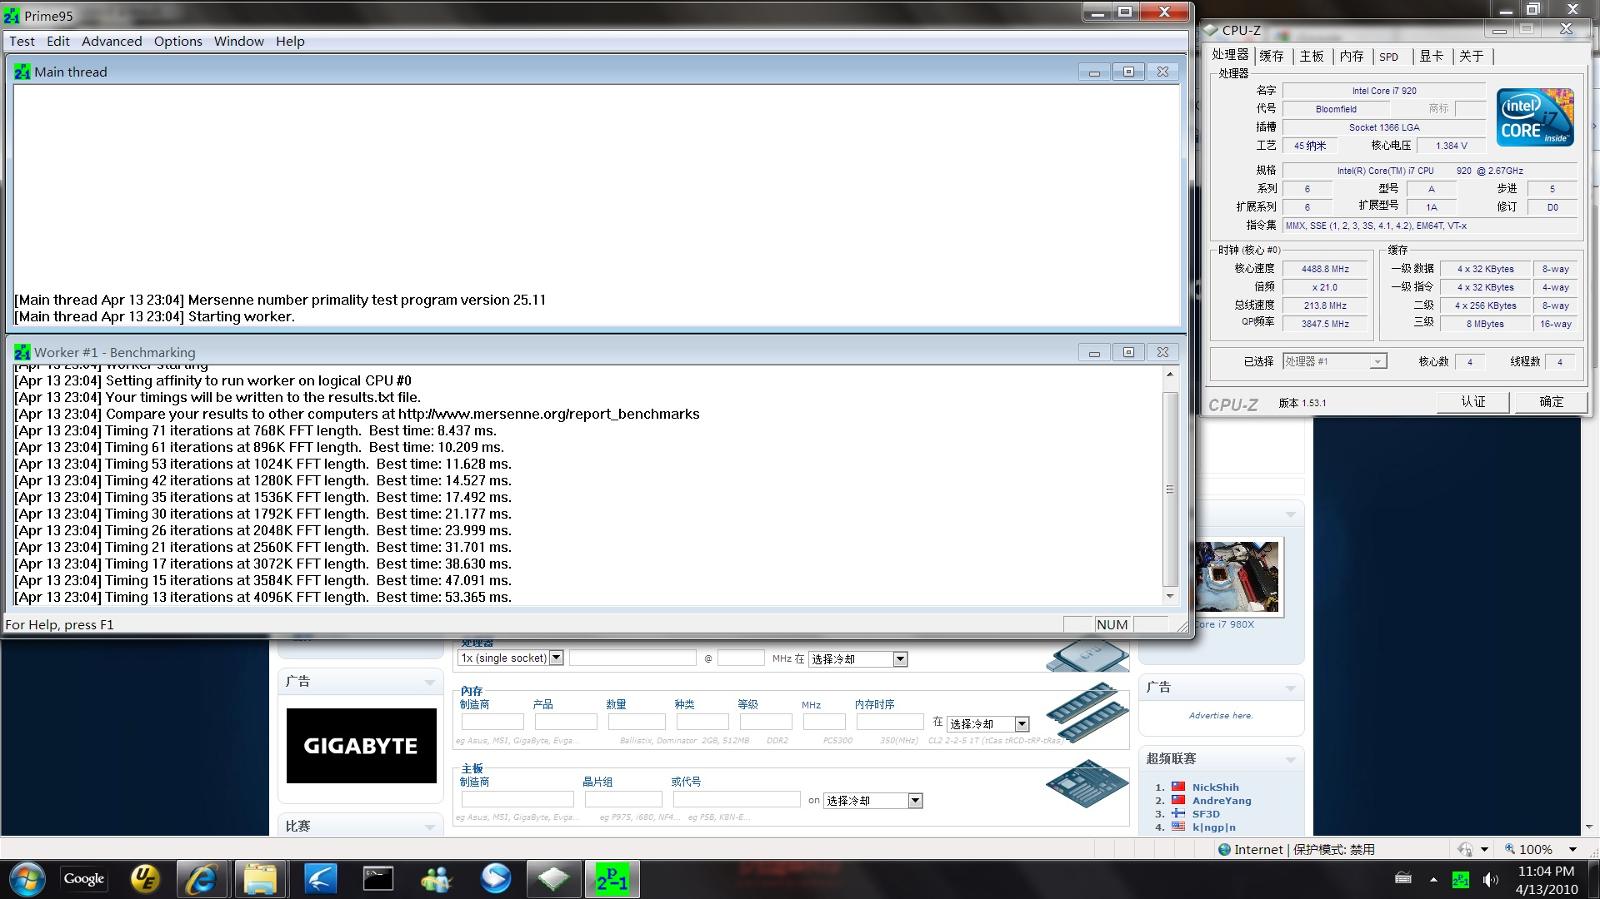The image size is (1600, 899).
Task: Click Worker #1 Benchmarking window icon
Action: click(x=22, y=352)
